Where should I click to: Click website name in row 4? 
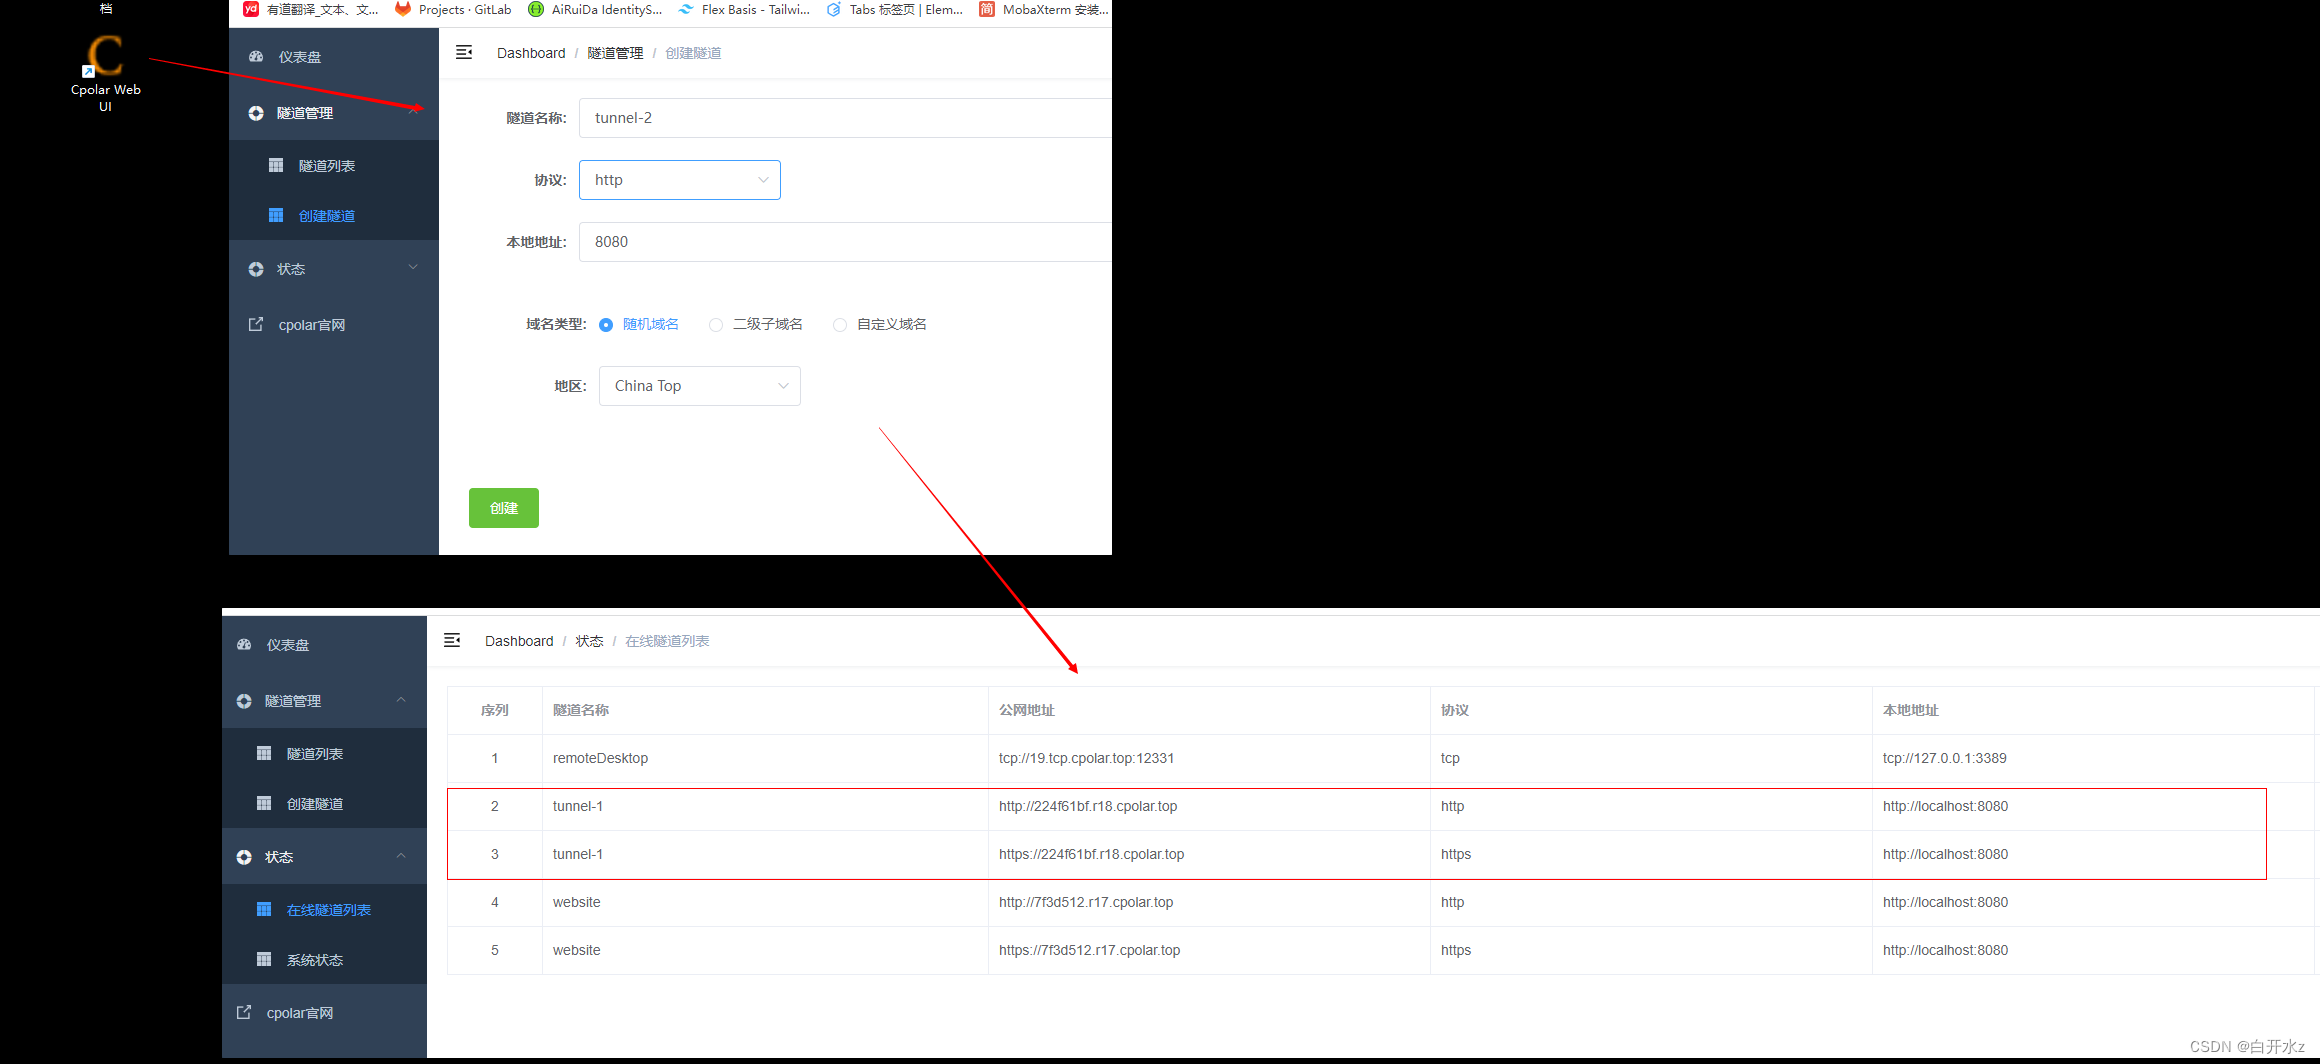(x=577, y=902)
